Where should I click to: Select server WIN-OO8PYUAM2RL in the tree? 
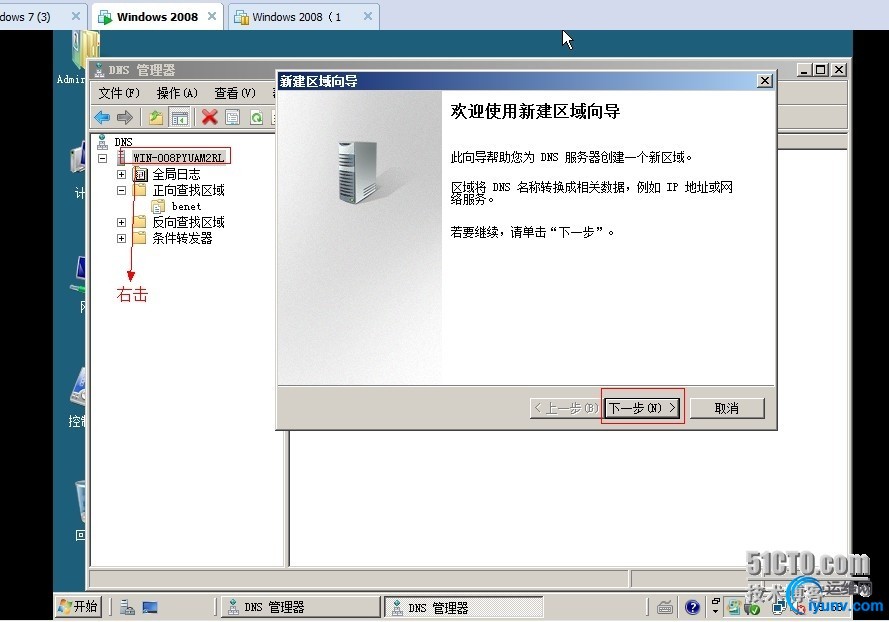(x=178, y=158)
